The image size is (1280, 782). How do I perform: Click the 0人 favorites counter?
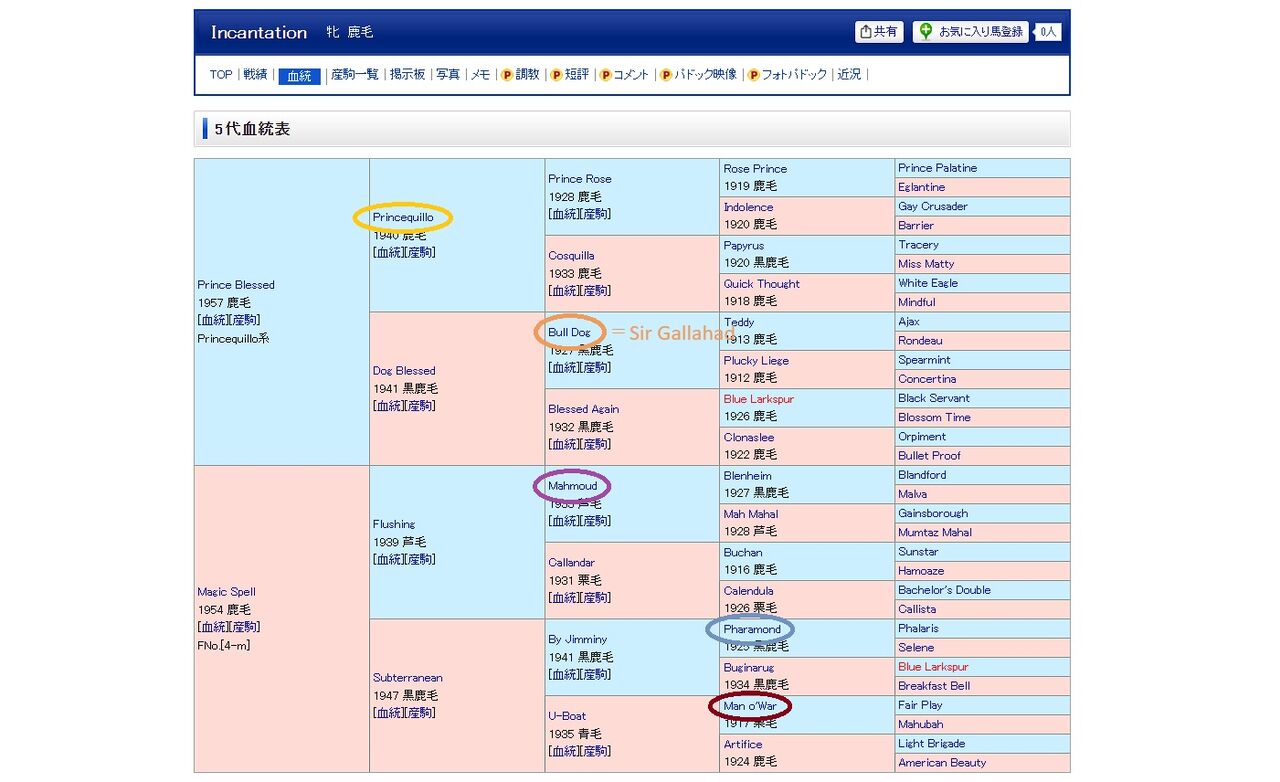(x=1048, y=32)
